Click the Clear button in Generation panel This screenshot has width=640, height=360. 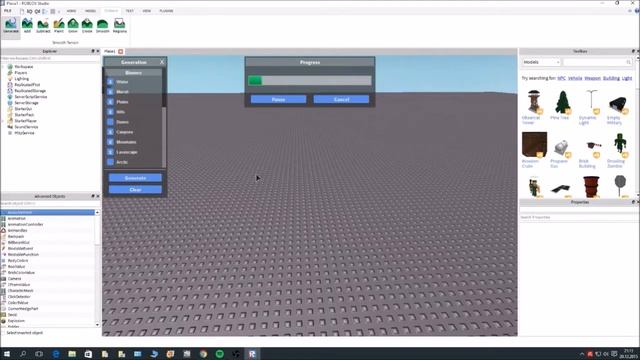click(x=135, y=190)
